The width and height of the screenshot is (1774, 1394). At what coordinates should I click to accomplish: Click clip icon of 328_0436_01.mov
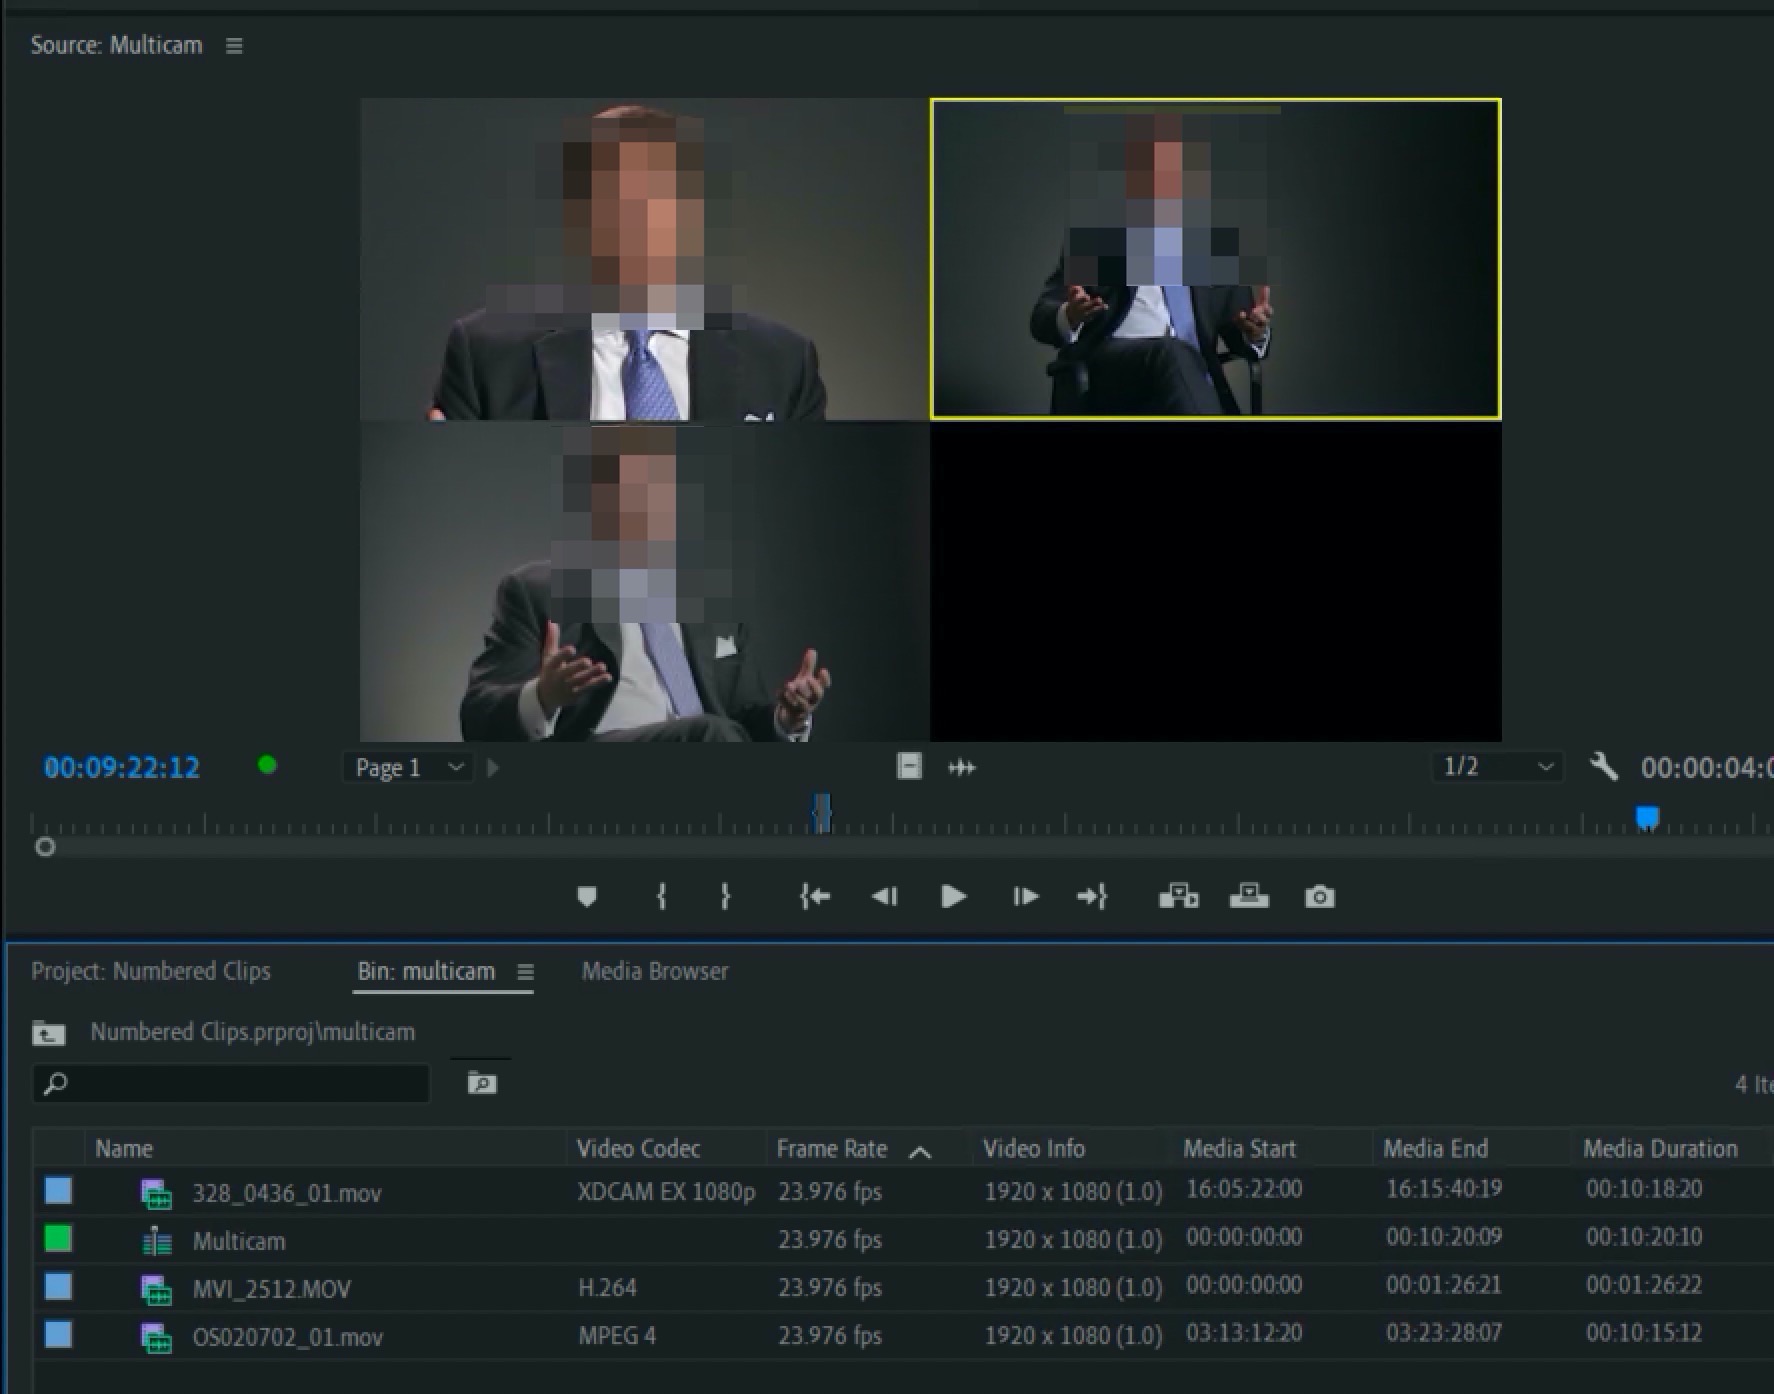156,1193
